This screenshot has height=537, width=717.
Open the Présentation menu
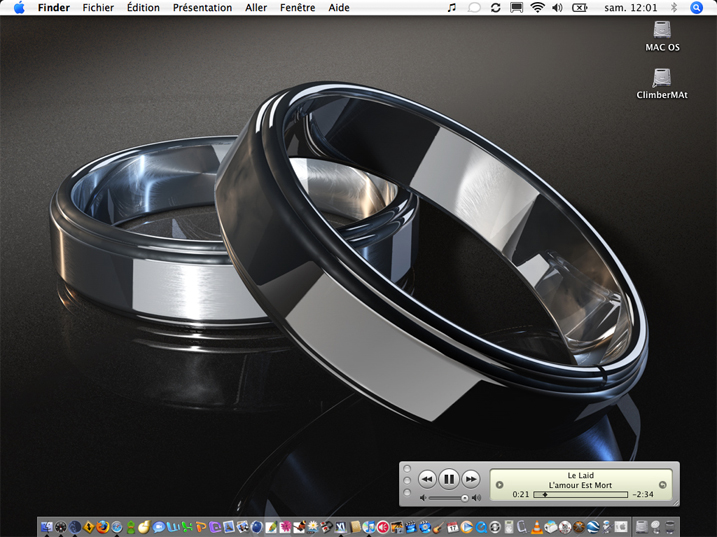click(x=202, y=7)
